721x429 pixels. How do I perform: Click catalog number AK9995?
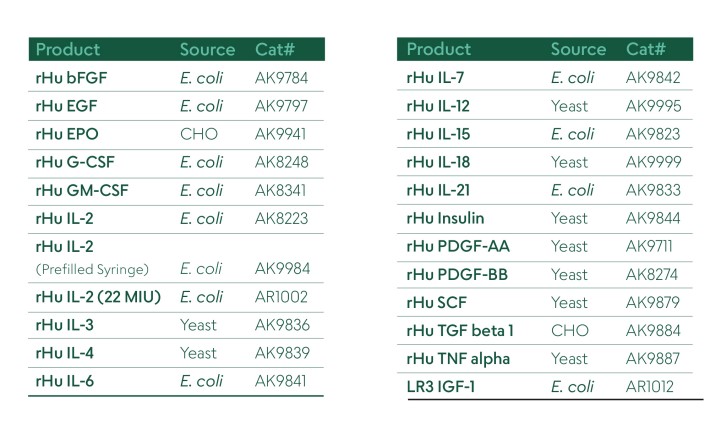click(653, 105)
